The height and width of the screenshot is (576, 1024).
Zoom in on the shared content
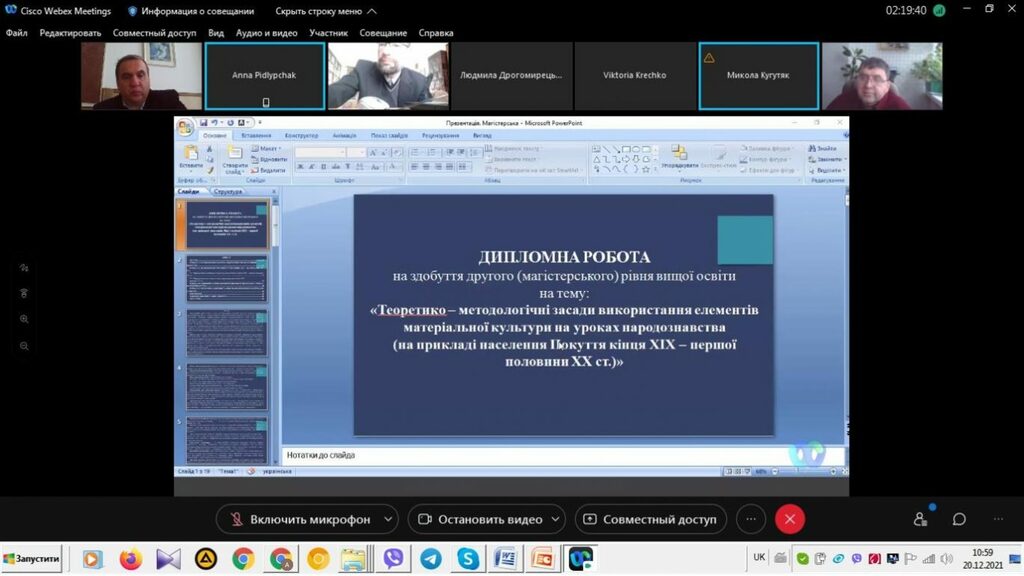click(24, 319)
